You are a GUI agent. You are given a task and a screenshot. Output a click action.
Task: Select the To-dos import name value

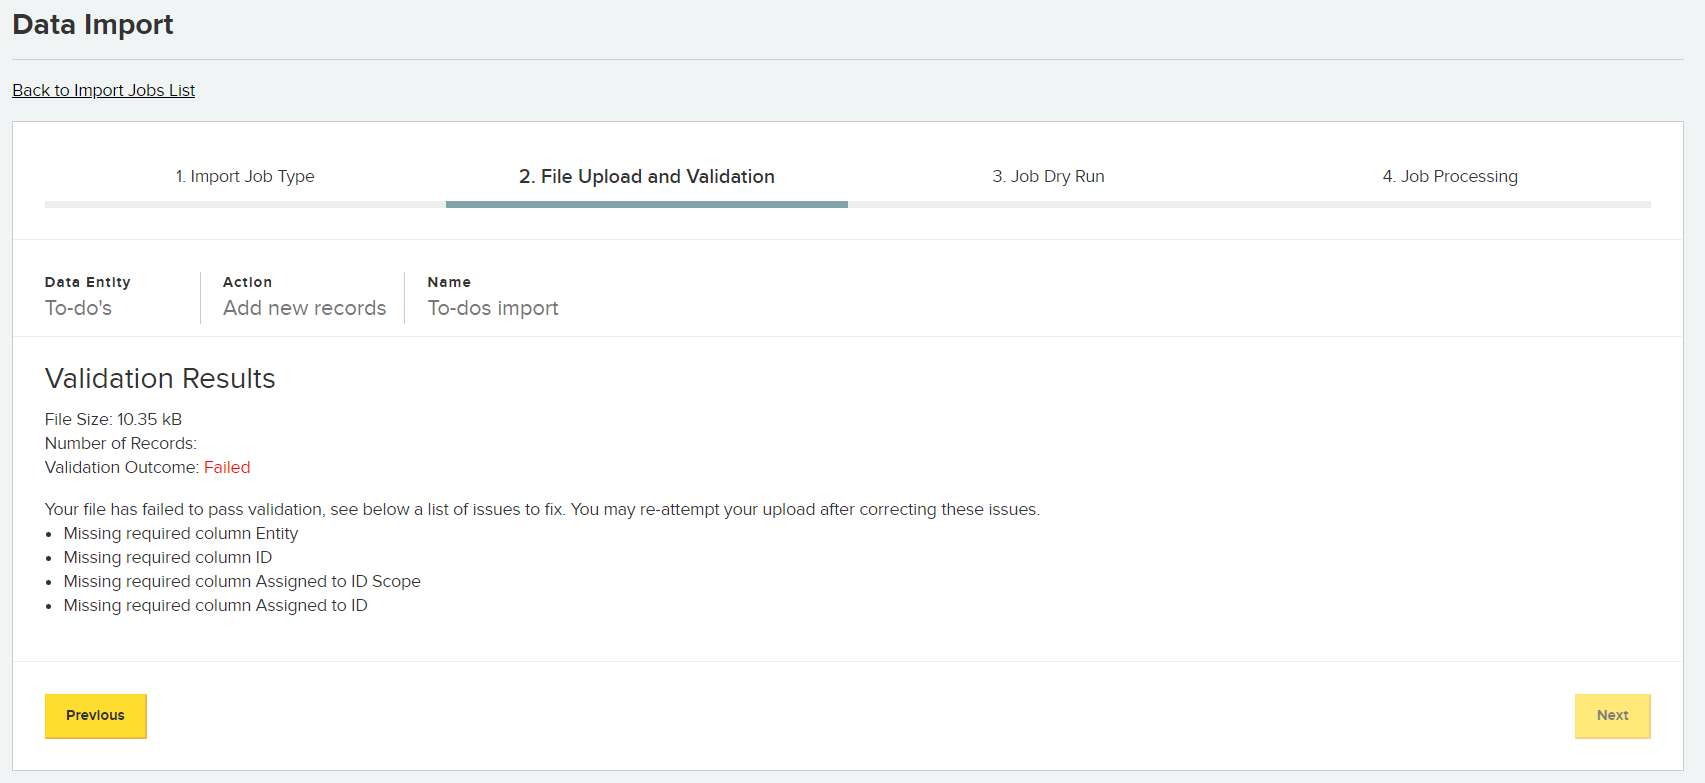click(493, 308)
